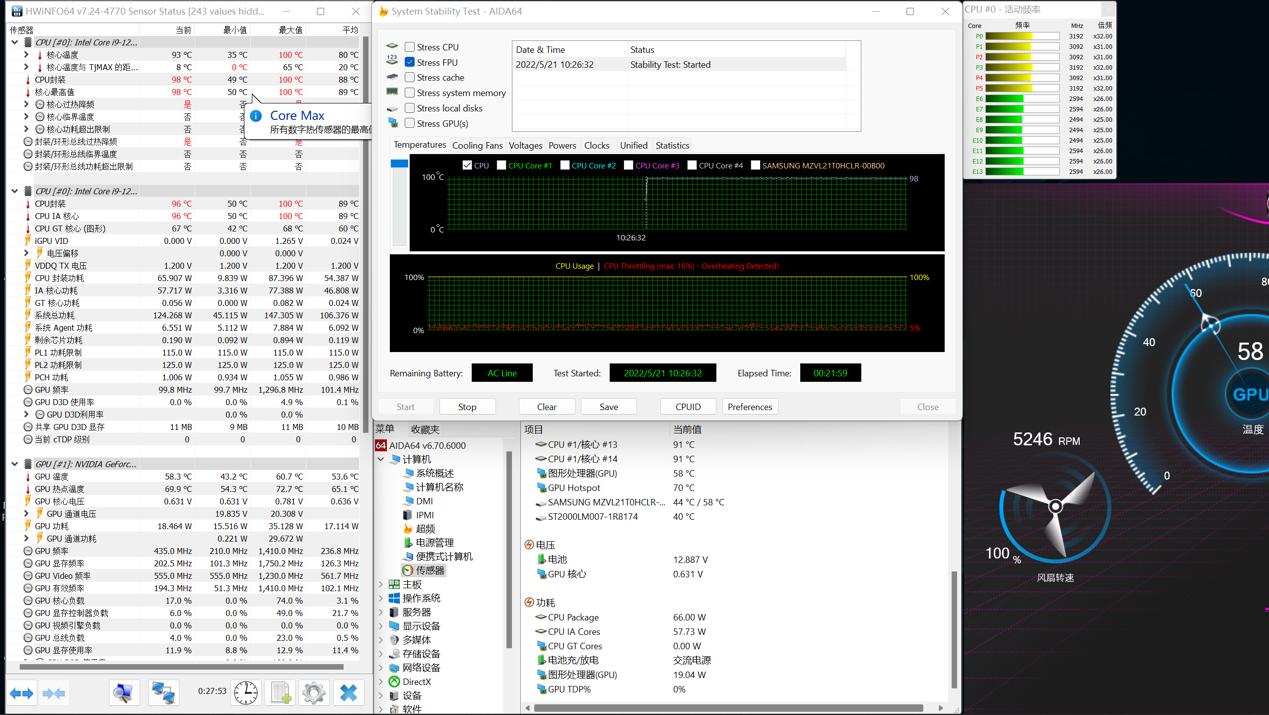Switch to Powers tab

[562, 146]
